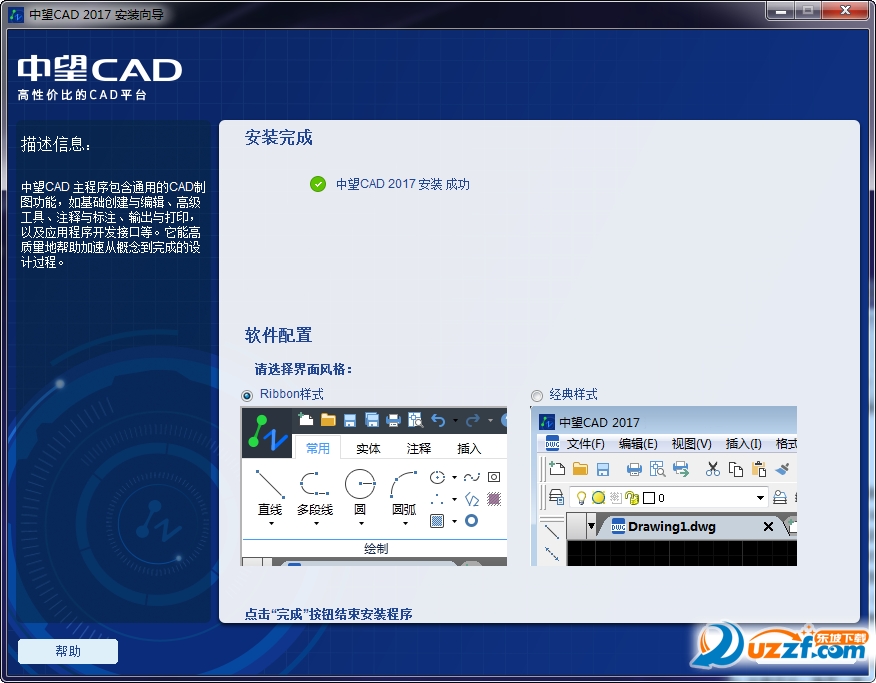Open the 文件(F) menu in classic preview

[x=585, y=444]
